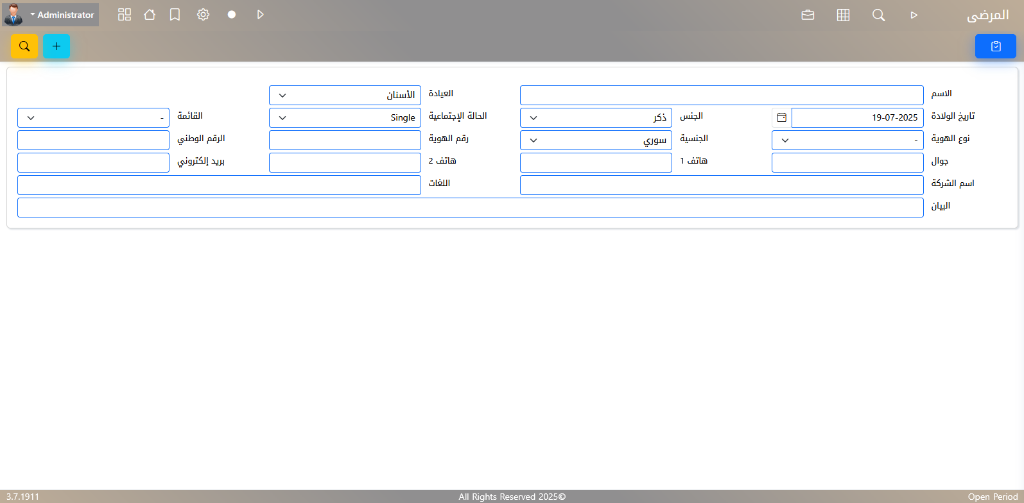Click the الاسم name input field
Viewport: 1024px width, 503px height.
(x=720, y=95)
